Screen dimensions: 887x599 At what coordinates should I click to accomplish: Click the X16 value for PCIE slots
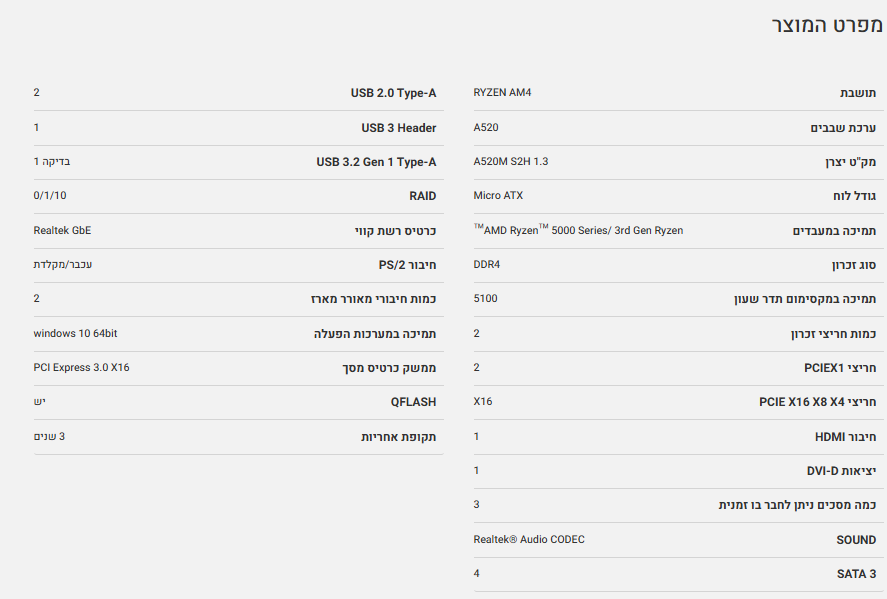482,402
